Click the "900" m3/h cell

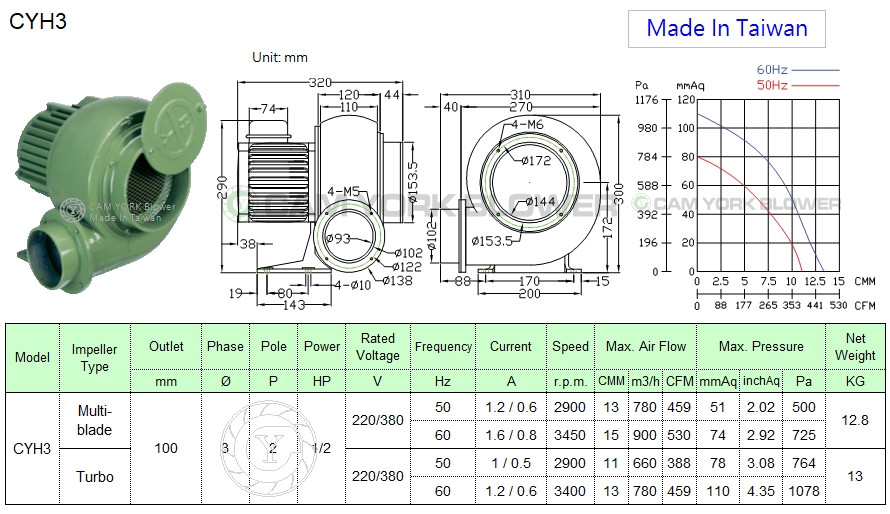coord(645,435)
